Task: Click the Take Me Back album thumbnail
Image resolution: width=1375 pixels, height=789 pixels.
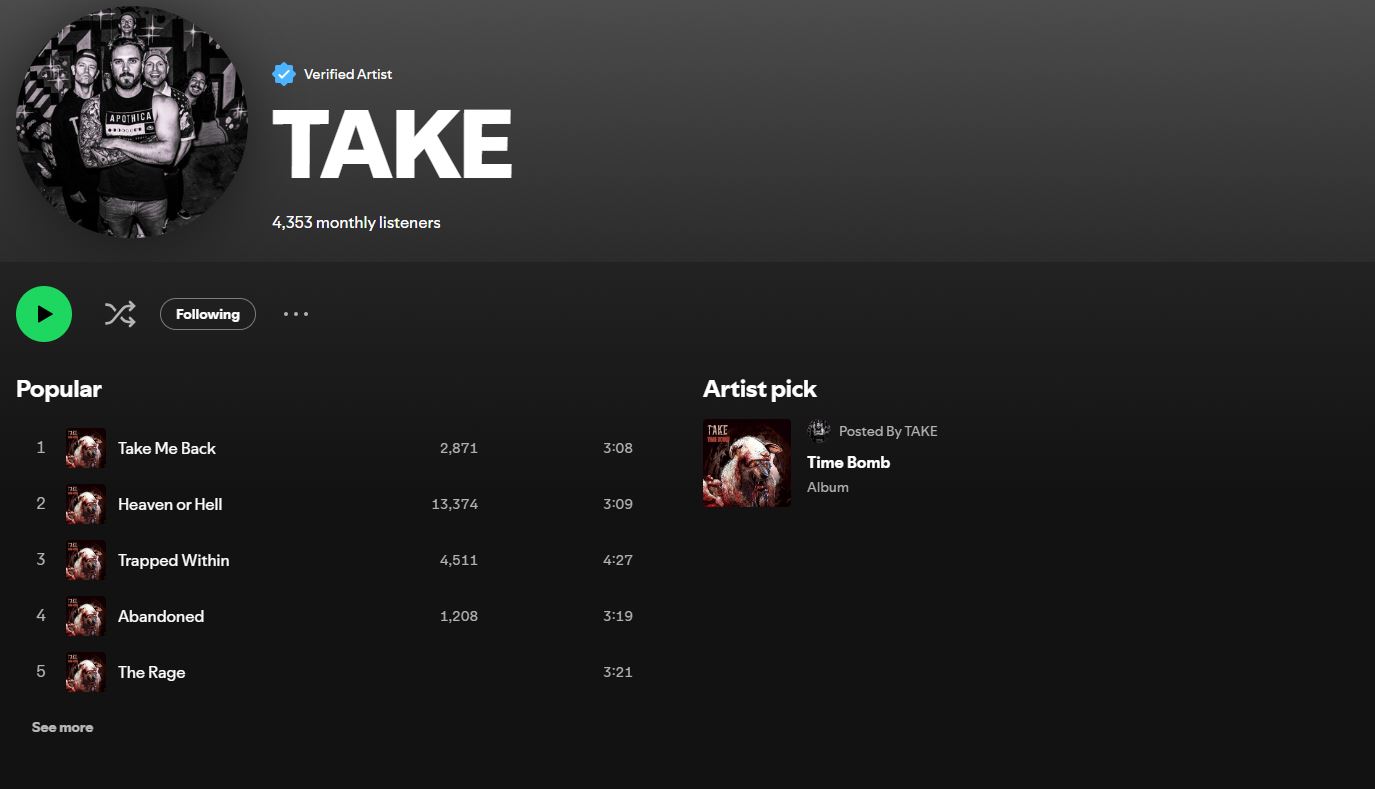Action: click(x=86, y=448)
